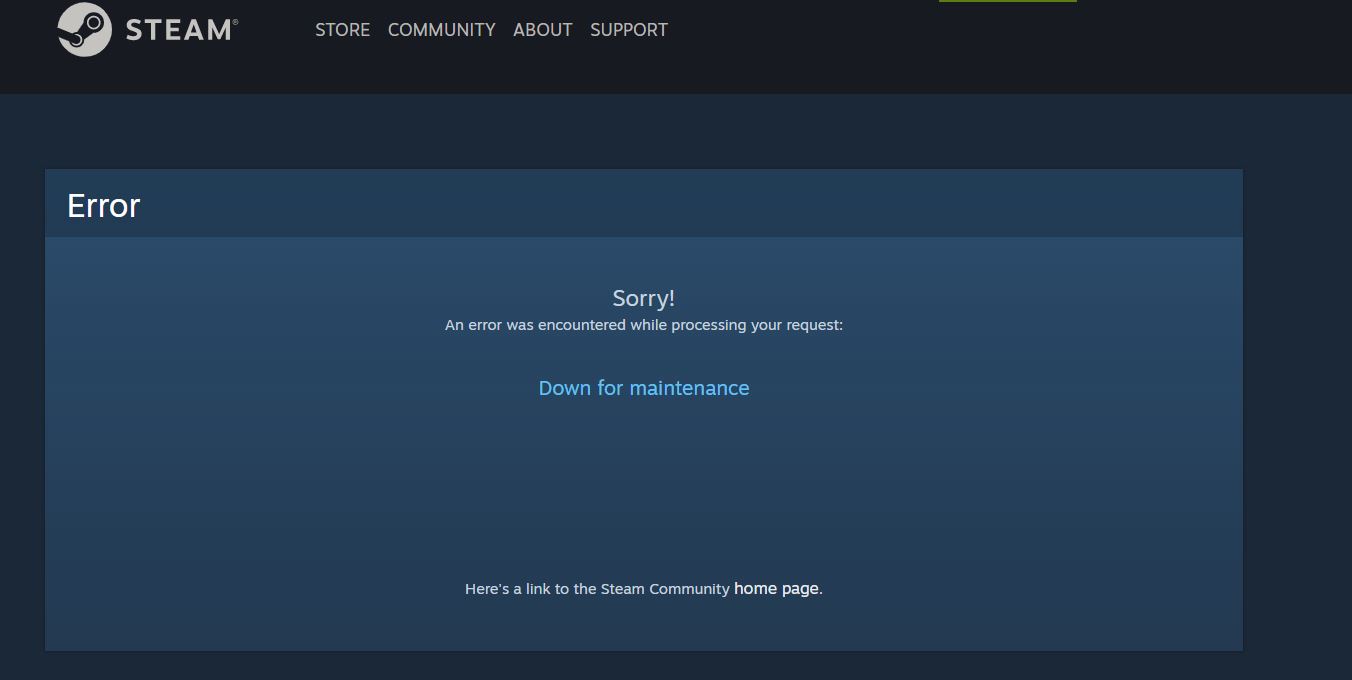
Task: Click the STEAM wordmark text
Action: 178,30
